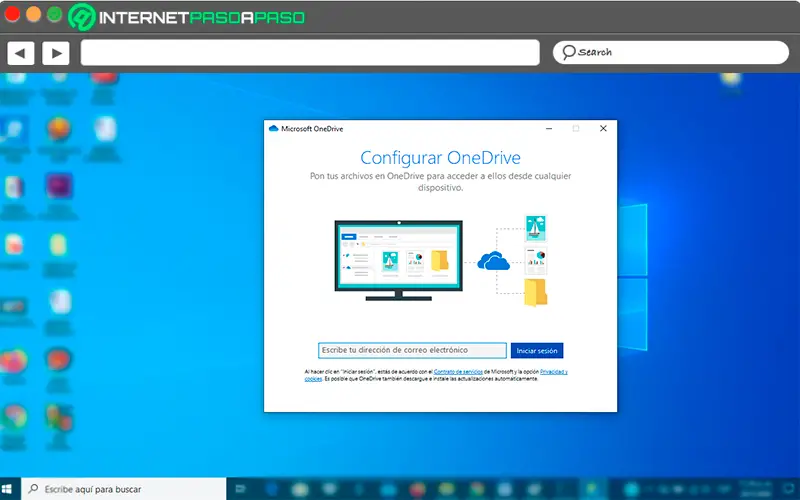Viewport: 800px width, 500px height.
Task: Click the back arrow navigation button
Action: click(20, 53)
